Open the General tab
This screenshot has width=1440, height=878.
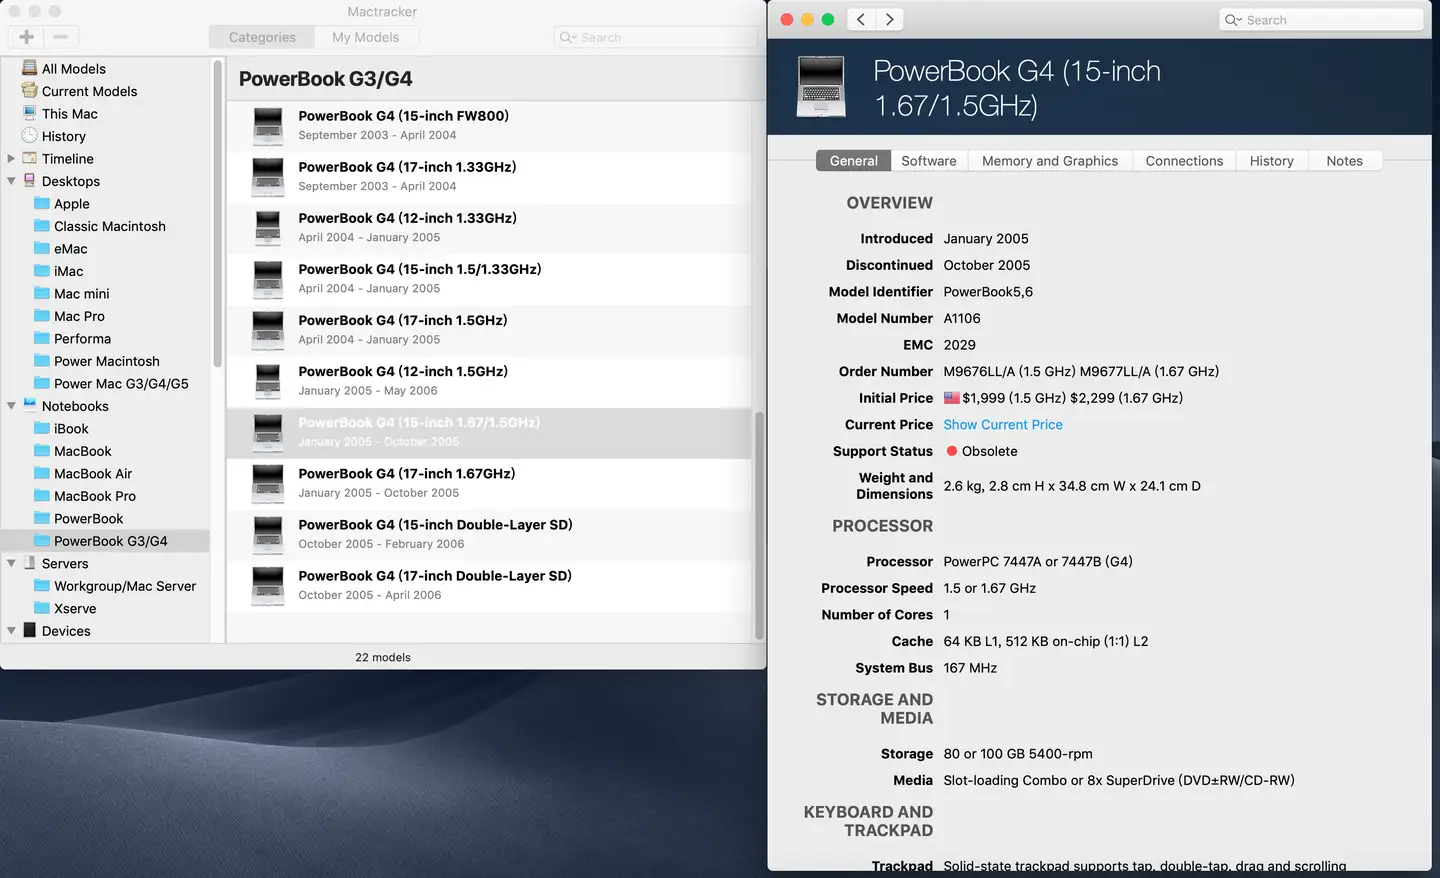point(853,161)
